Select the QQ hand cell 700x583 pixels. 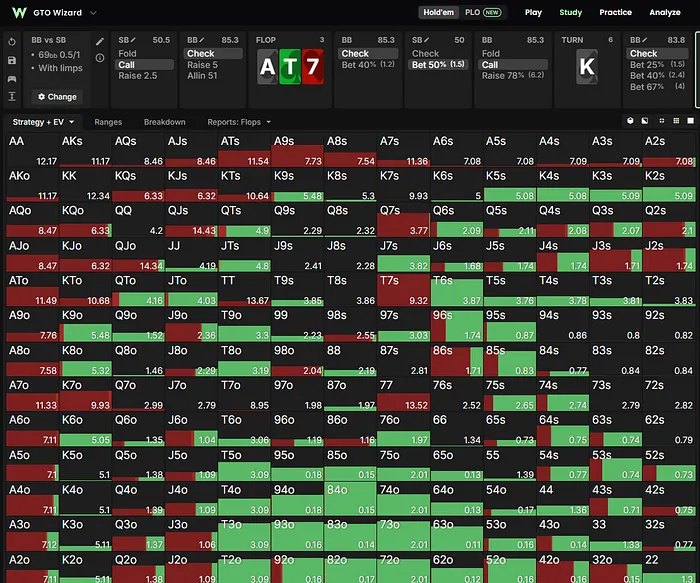(138, 220)
